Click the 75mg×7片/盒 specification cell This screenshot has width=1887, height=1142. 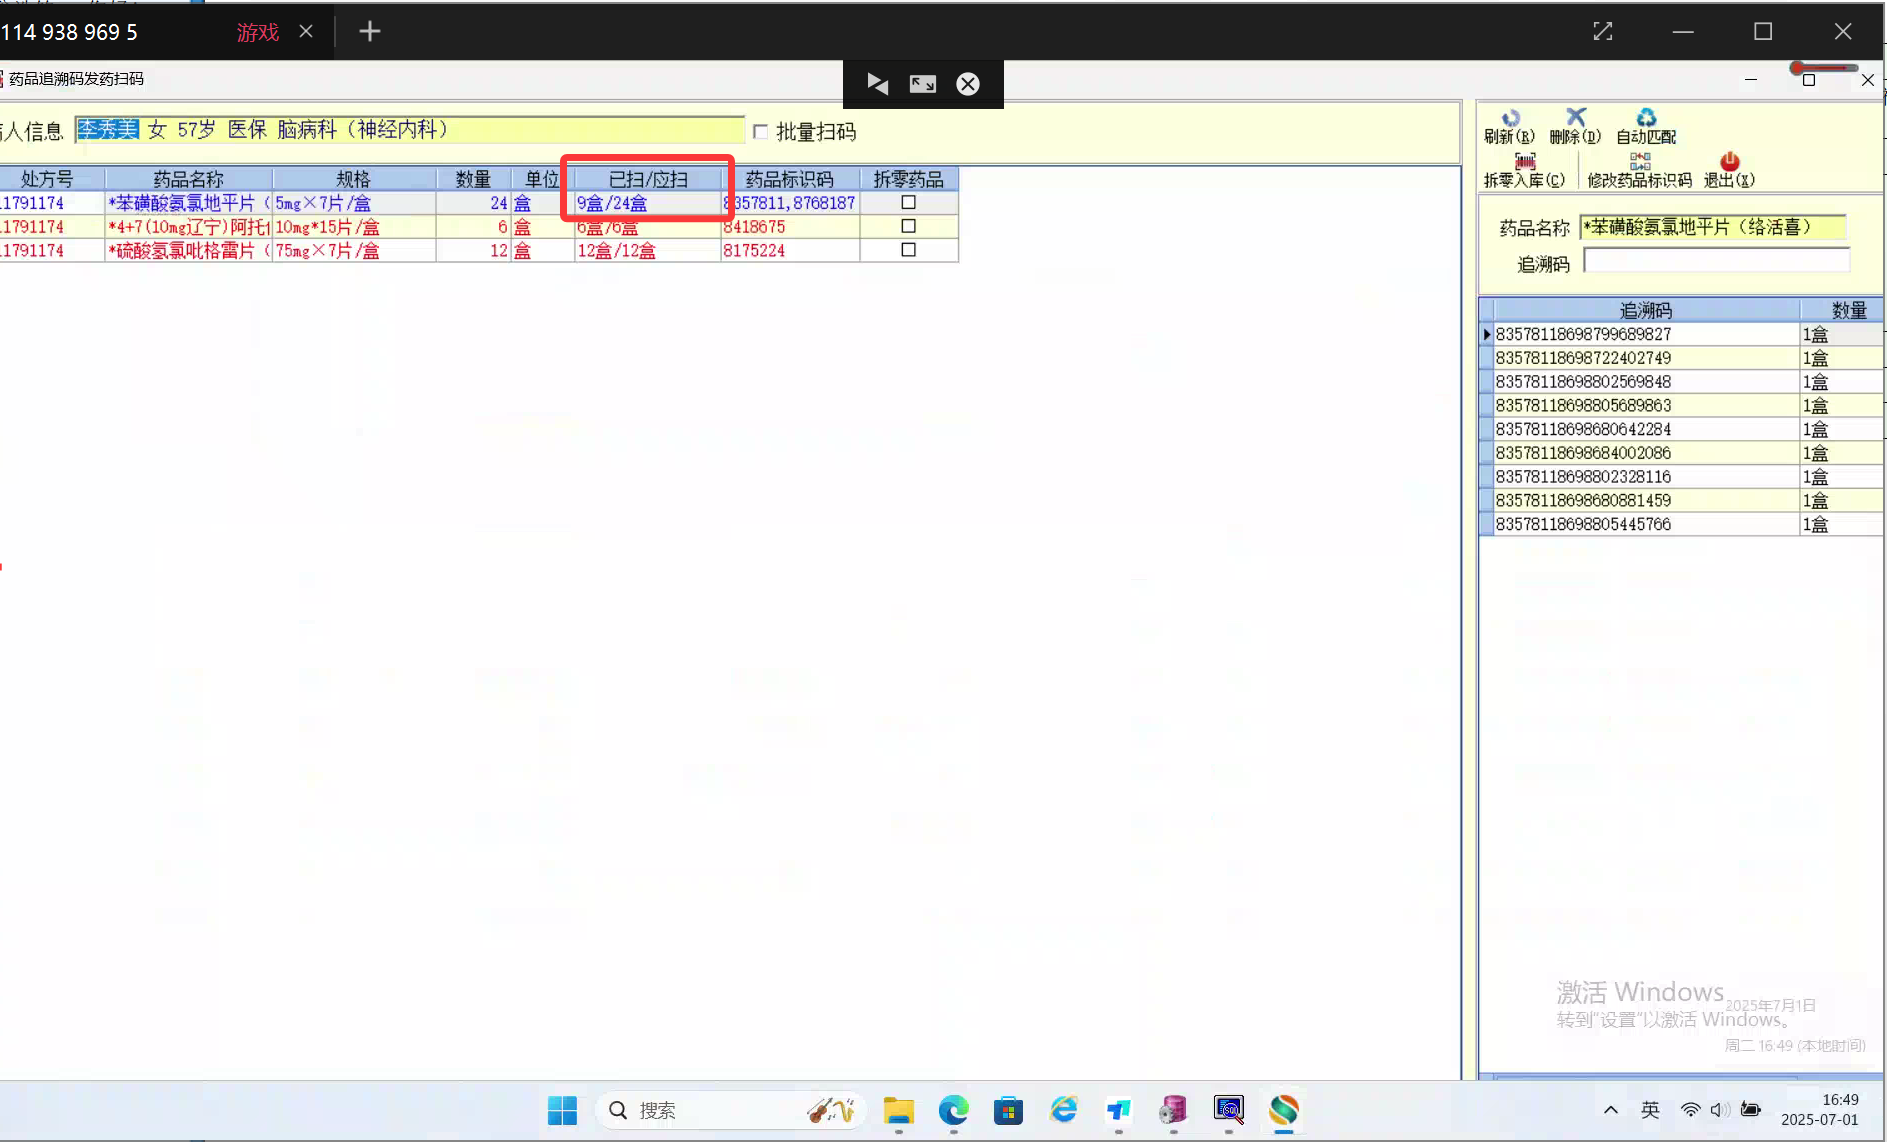click(x=353, y=251)
